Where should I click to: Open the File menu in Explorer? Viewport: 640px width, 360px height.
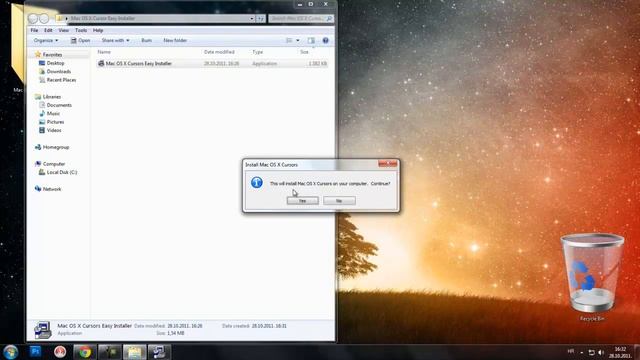(34, 30)
